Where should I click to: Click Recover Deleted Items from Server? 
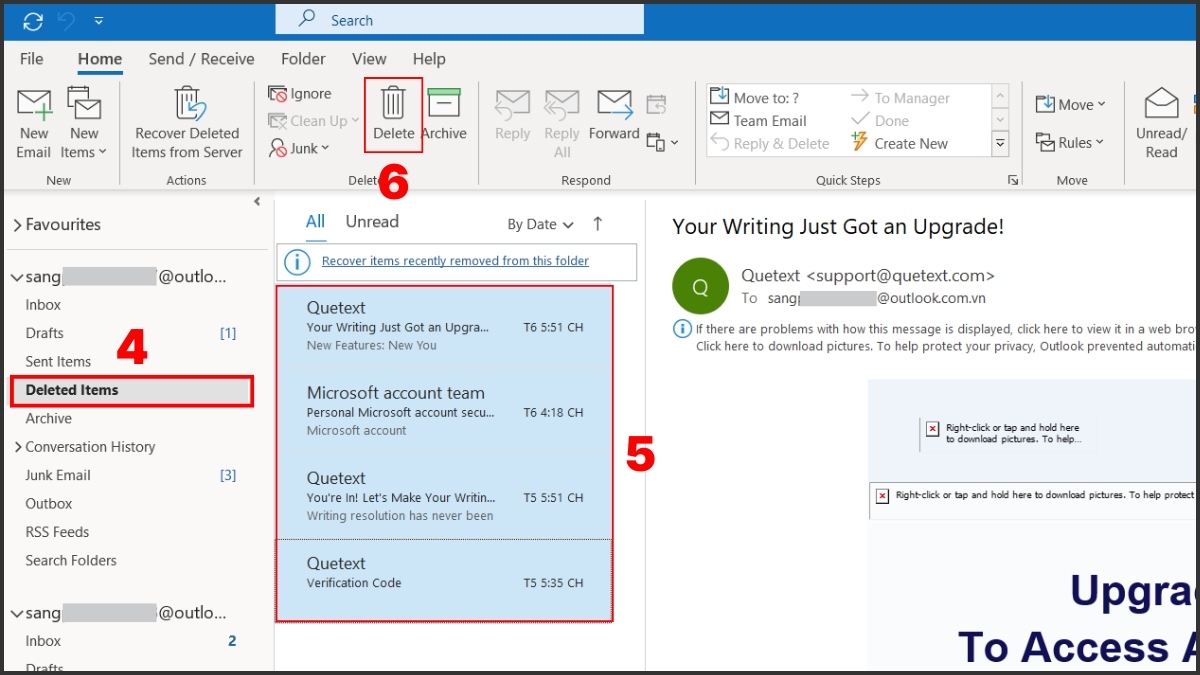(187, 122)
